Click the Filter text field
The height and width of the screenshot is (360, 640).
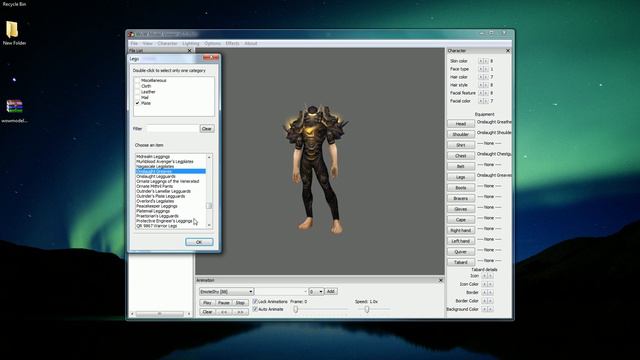[172, 129]
